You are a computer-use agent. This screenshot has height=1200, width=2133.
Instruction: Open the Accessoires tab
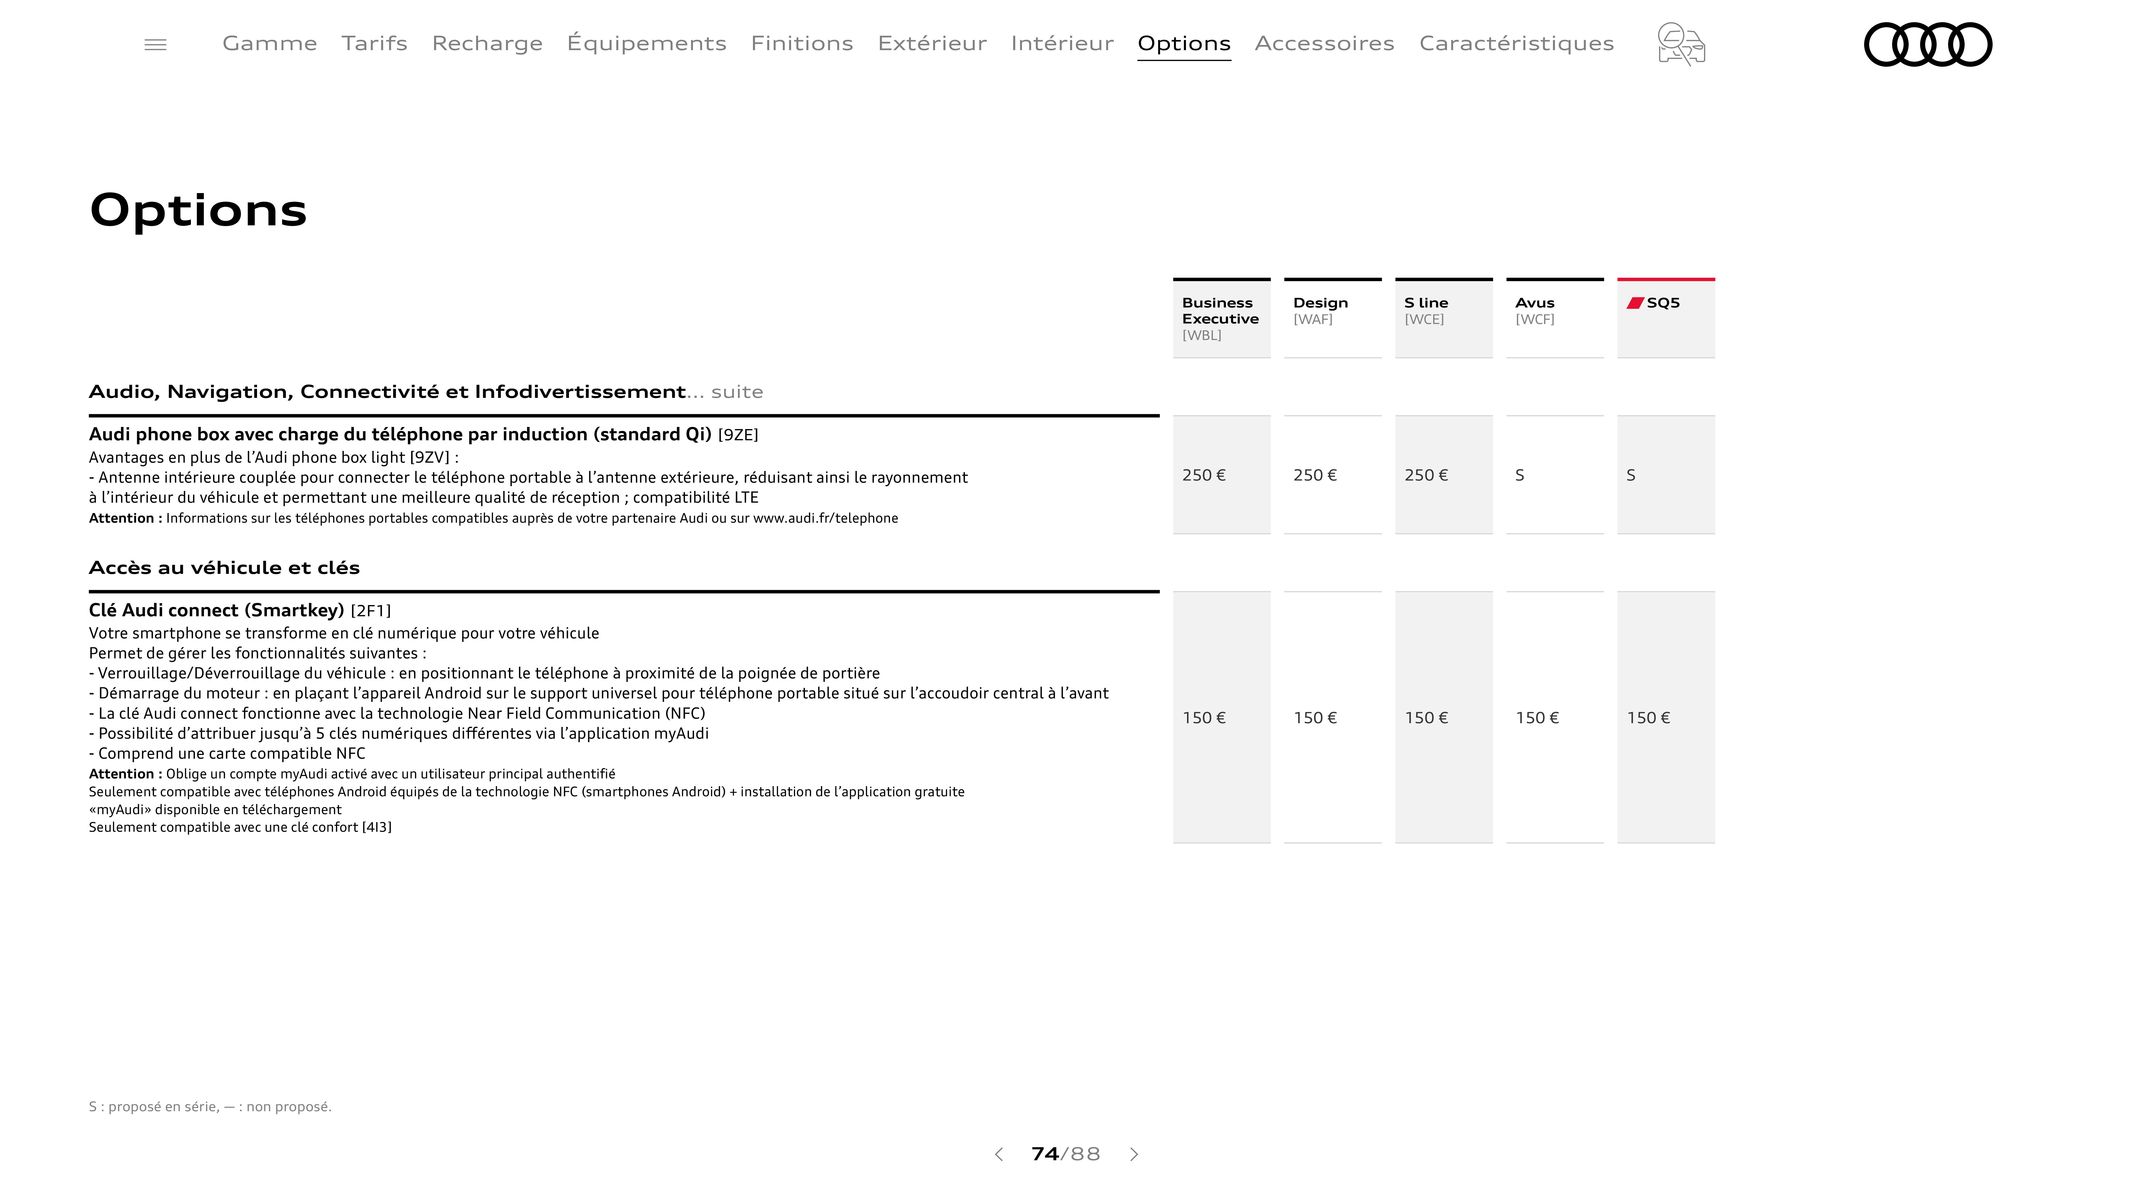point(1324,43)
